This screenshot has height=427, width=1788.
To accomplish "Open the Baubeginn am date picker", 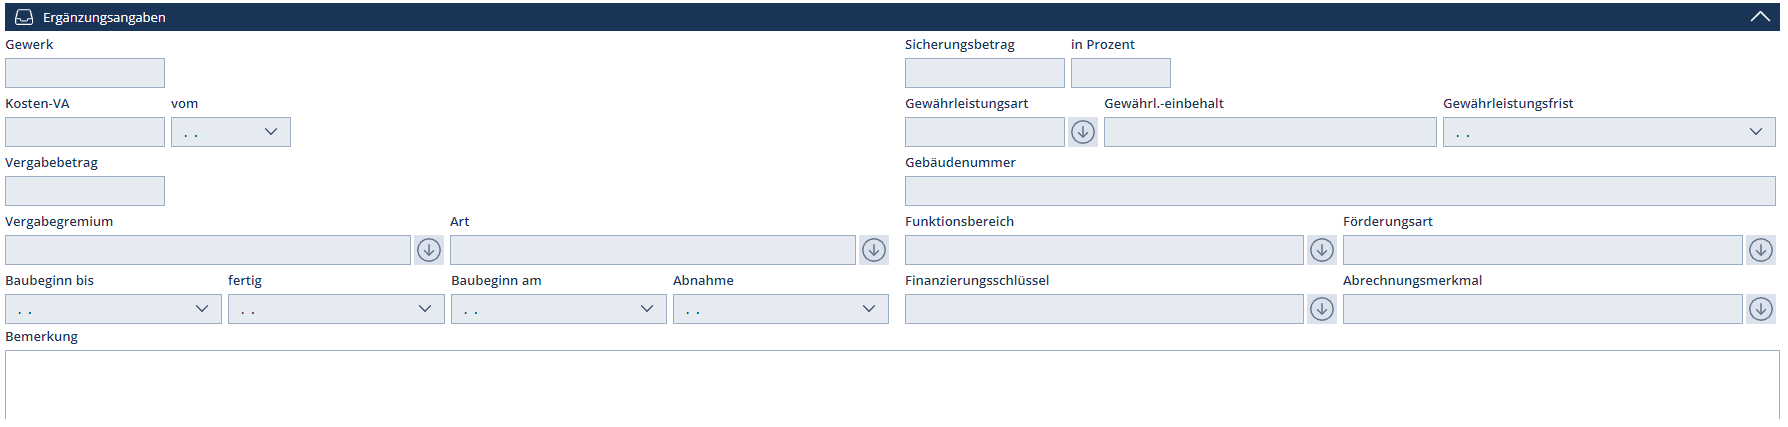I will click(x=646, y=309).
